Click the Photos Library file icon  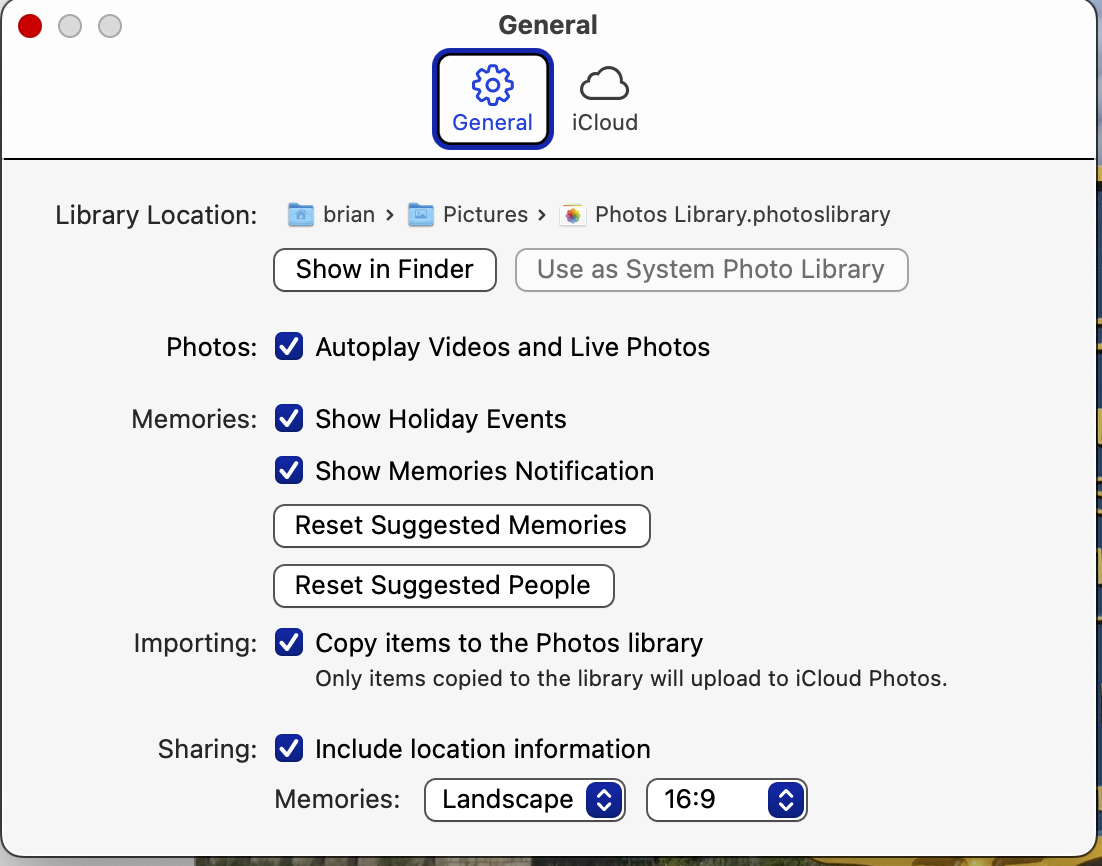click(x=572, y=214)
